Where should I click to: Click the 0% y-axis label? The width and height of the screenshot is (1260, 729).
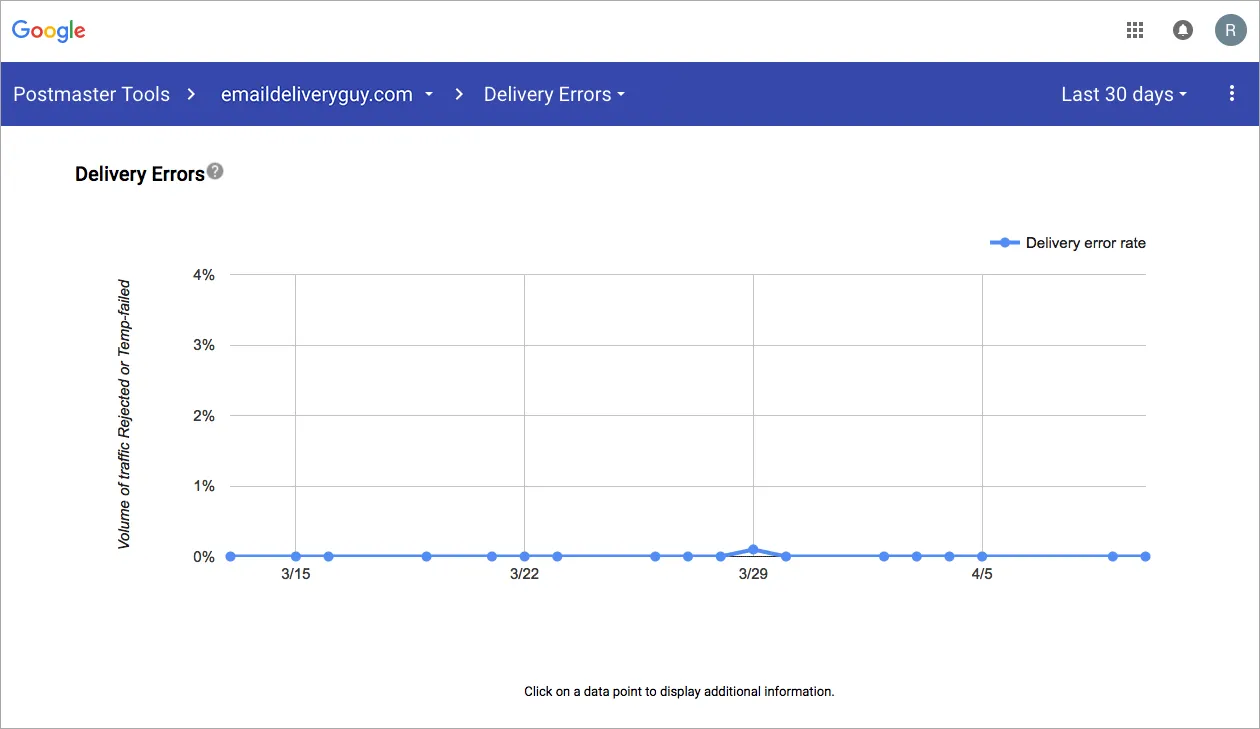tap(203, 557)
